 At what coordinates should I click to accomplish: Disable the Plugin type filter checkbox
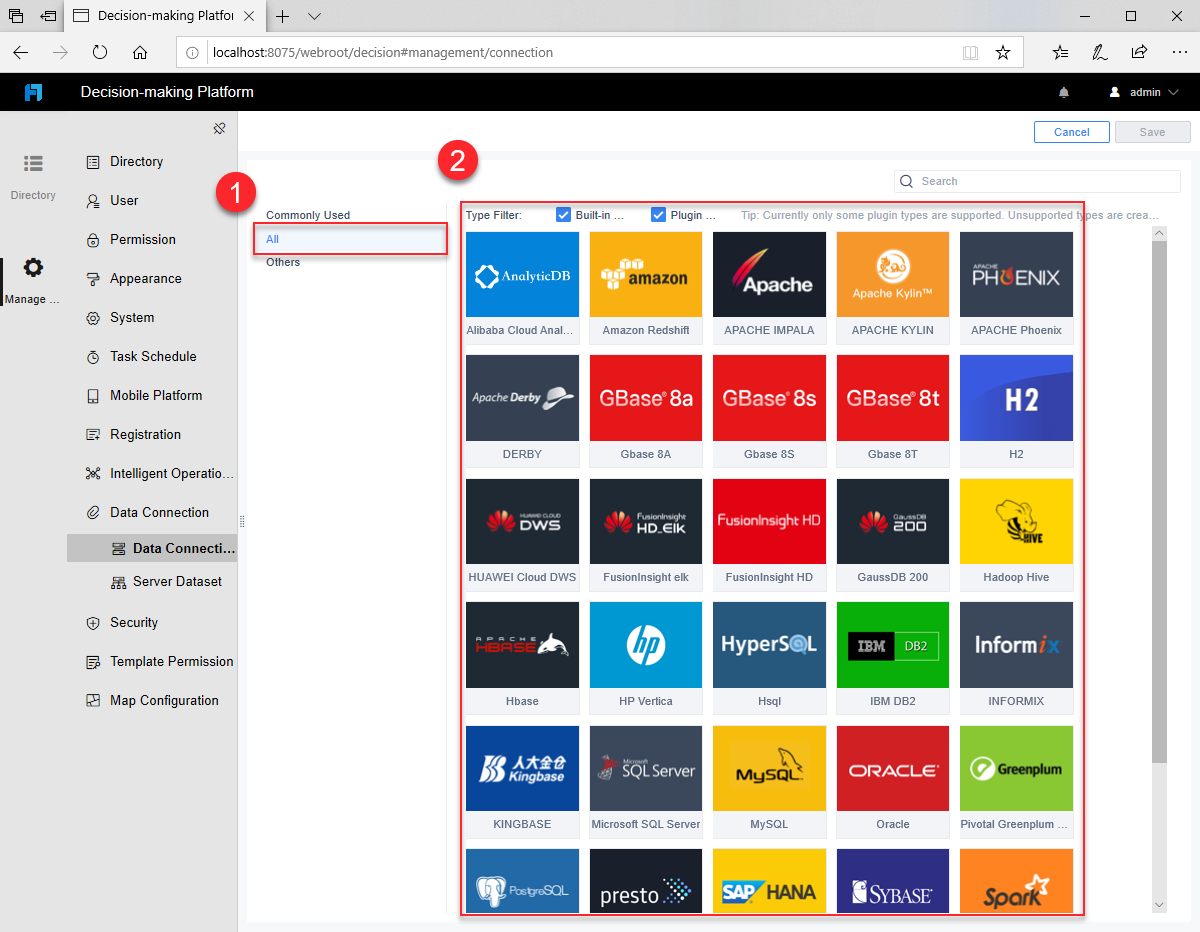tap(658, 214)
